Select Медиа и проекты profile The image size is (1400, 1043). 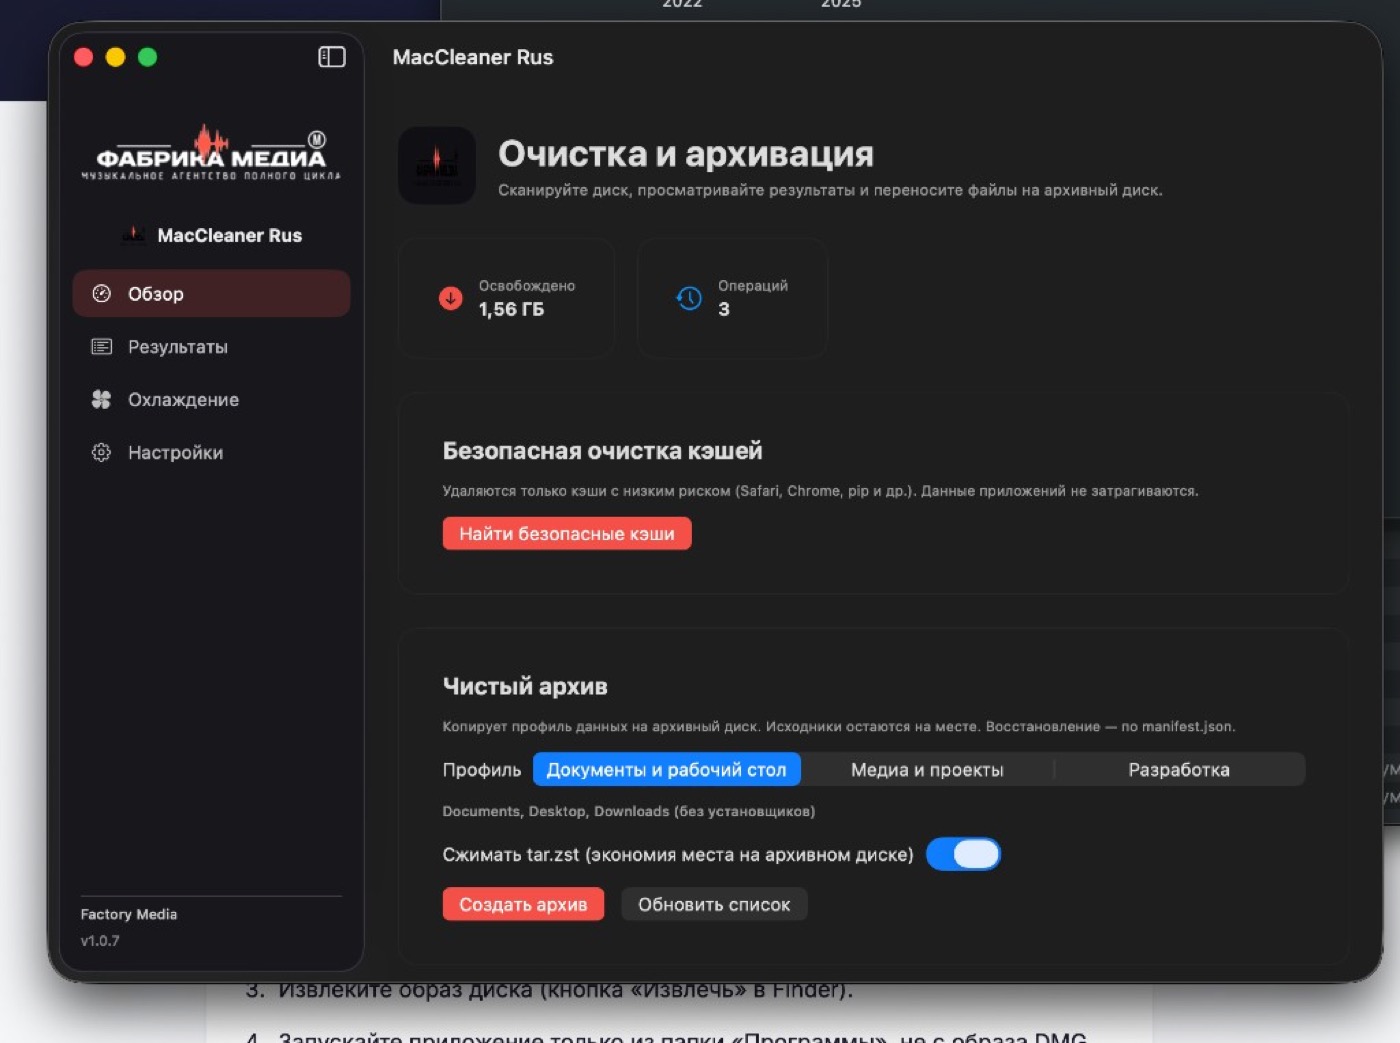[x=927, y=769]
